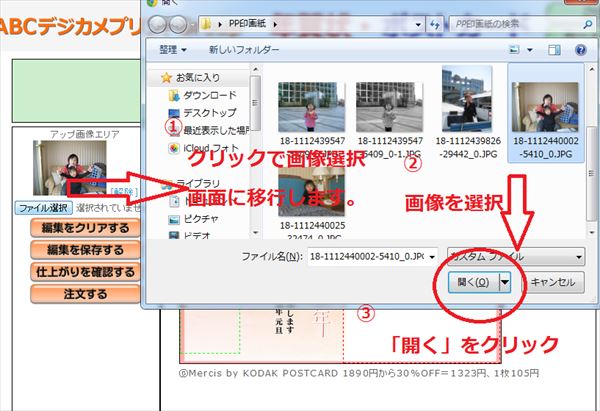Viewport: 600px width, 411px height.
Task: Open the 整理 menu
Action: pos(173,50)
